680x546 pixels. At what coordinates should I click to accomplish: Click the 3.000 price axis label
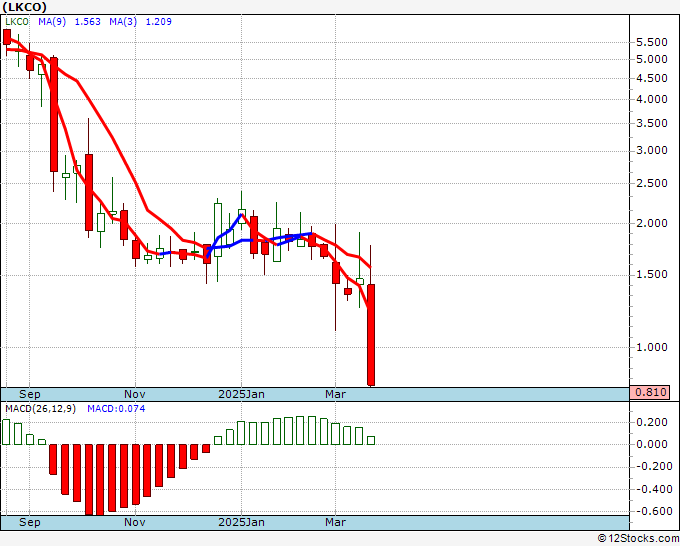tap(651, 150)
